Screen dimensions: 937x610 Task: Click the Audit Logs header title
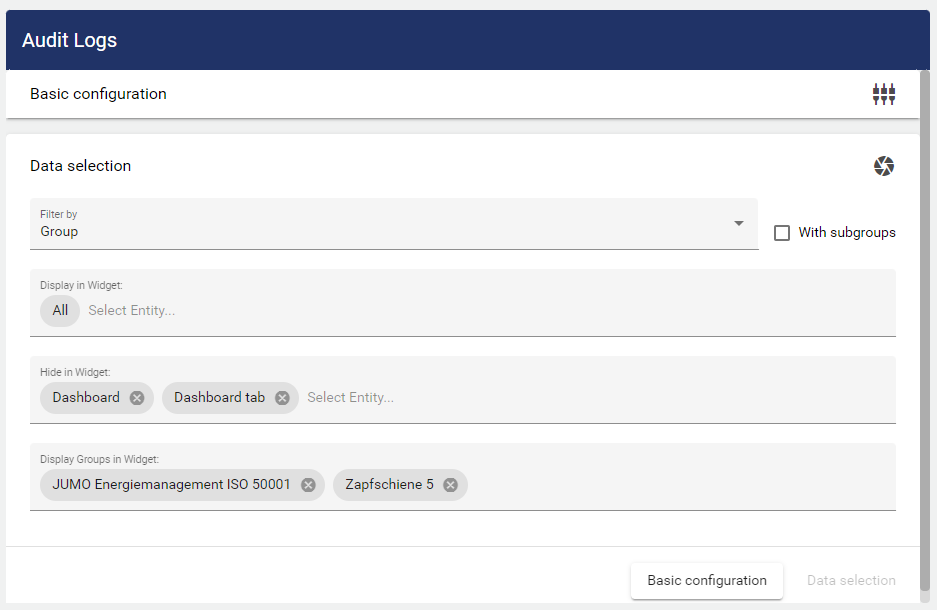click(70, 41)
